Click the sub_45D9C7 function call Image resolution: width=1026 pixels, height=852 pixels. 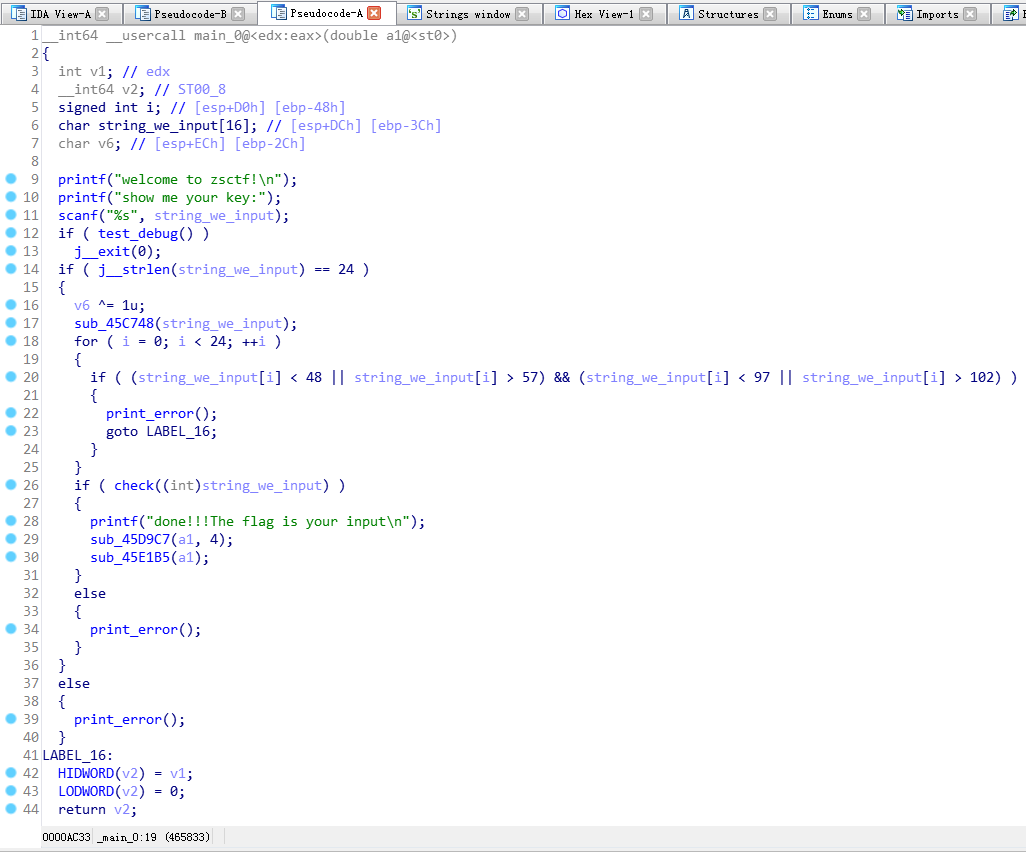pyautogui.click(x=130, y=539)
